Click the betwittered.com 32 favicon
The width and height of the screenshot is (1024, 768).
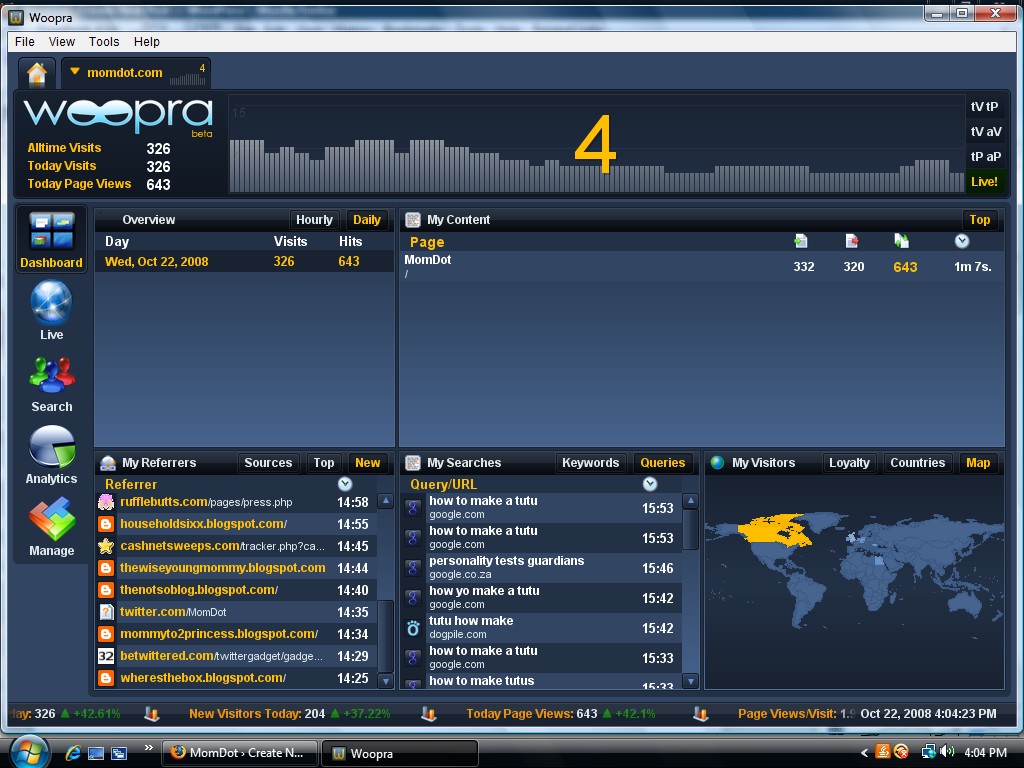[106, 656]
